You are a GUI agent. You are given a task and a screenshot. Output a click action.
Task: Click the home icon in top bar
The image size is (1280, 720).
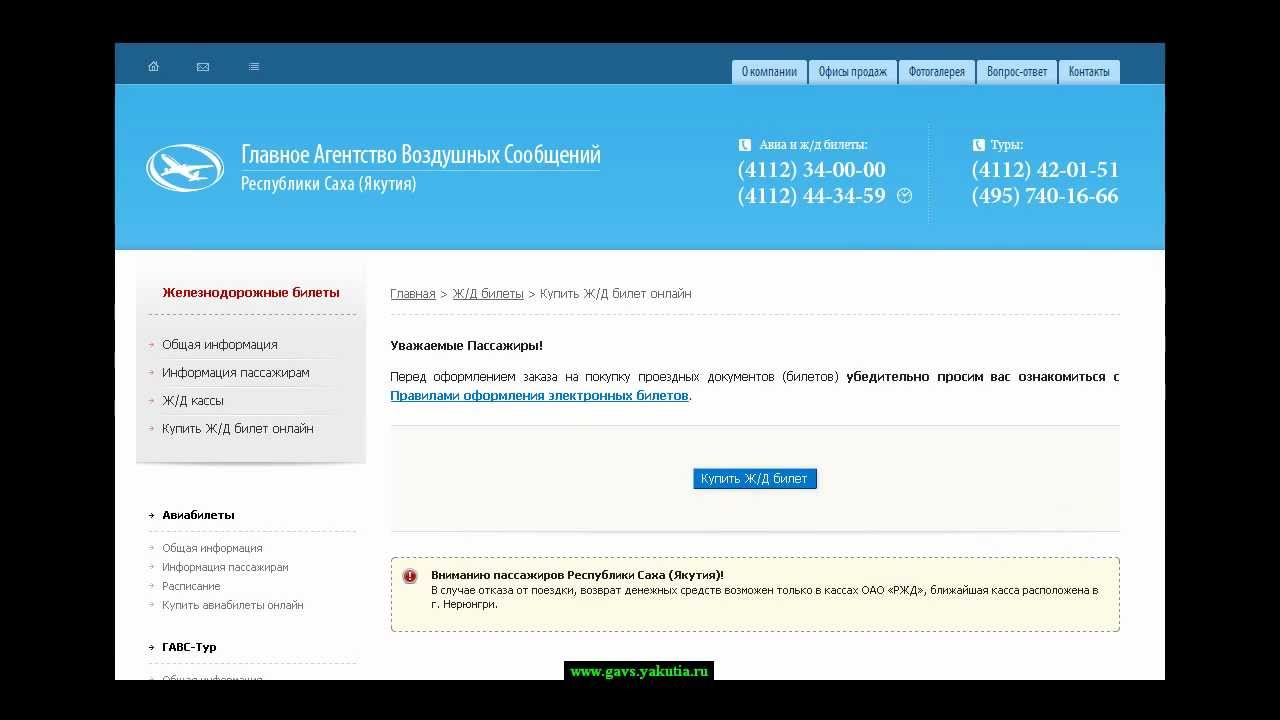(153, 67)
